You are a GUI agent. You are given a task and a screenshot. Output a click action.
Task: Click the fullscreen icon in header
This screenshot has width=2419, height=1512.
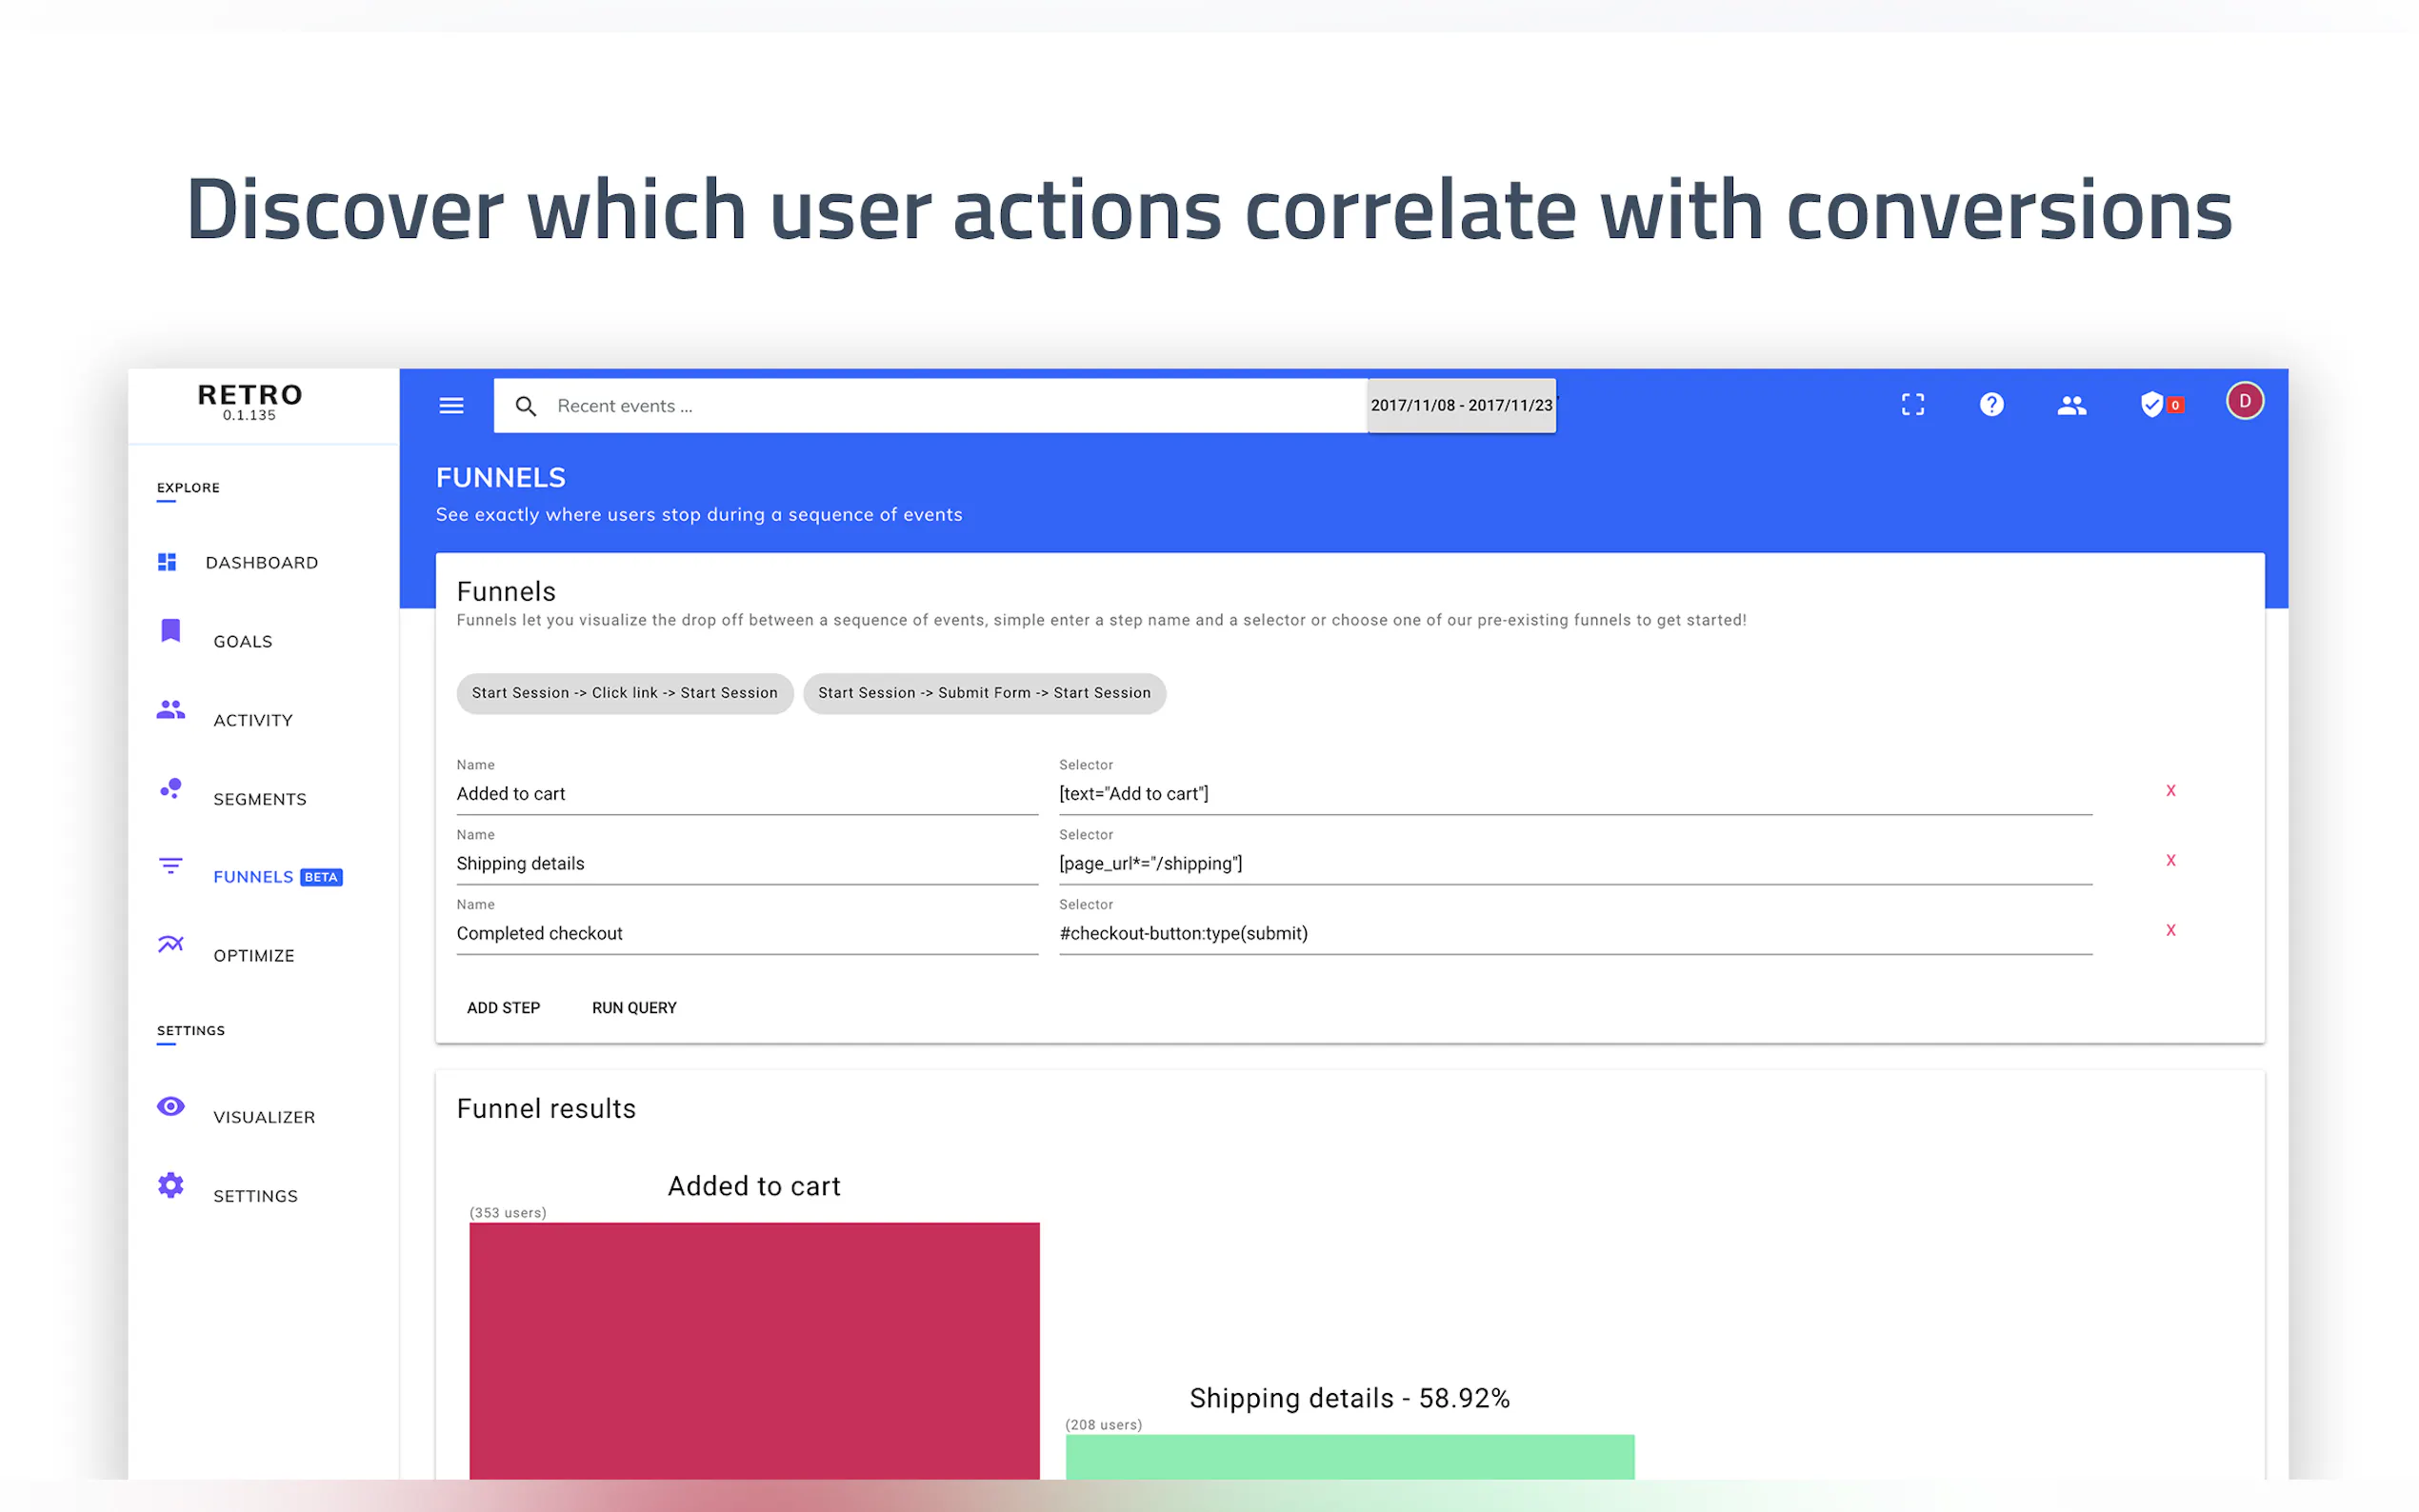click(x=1912, y=404)
